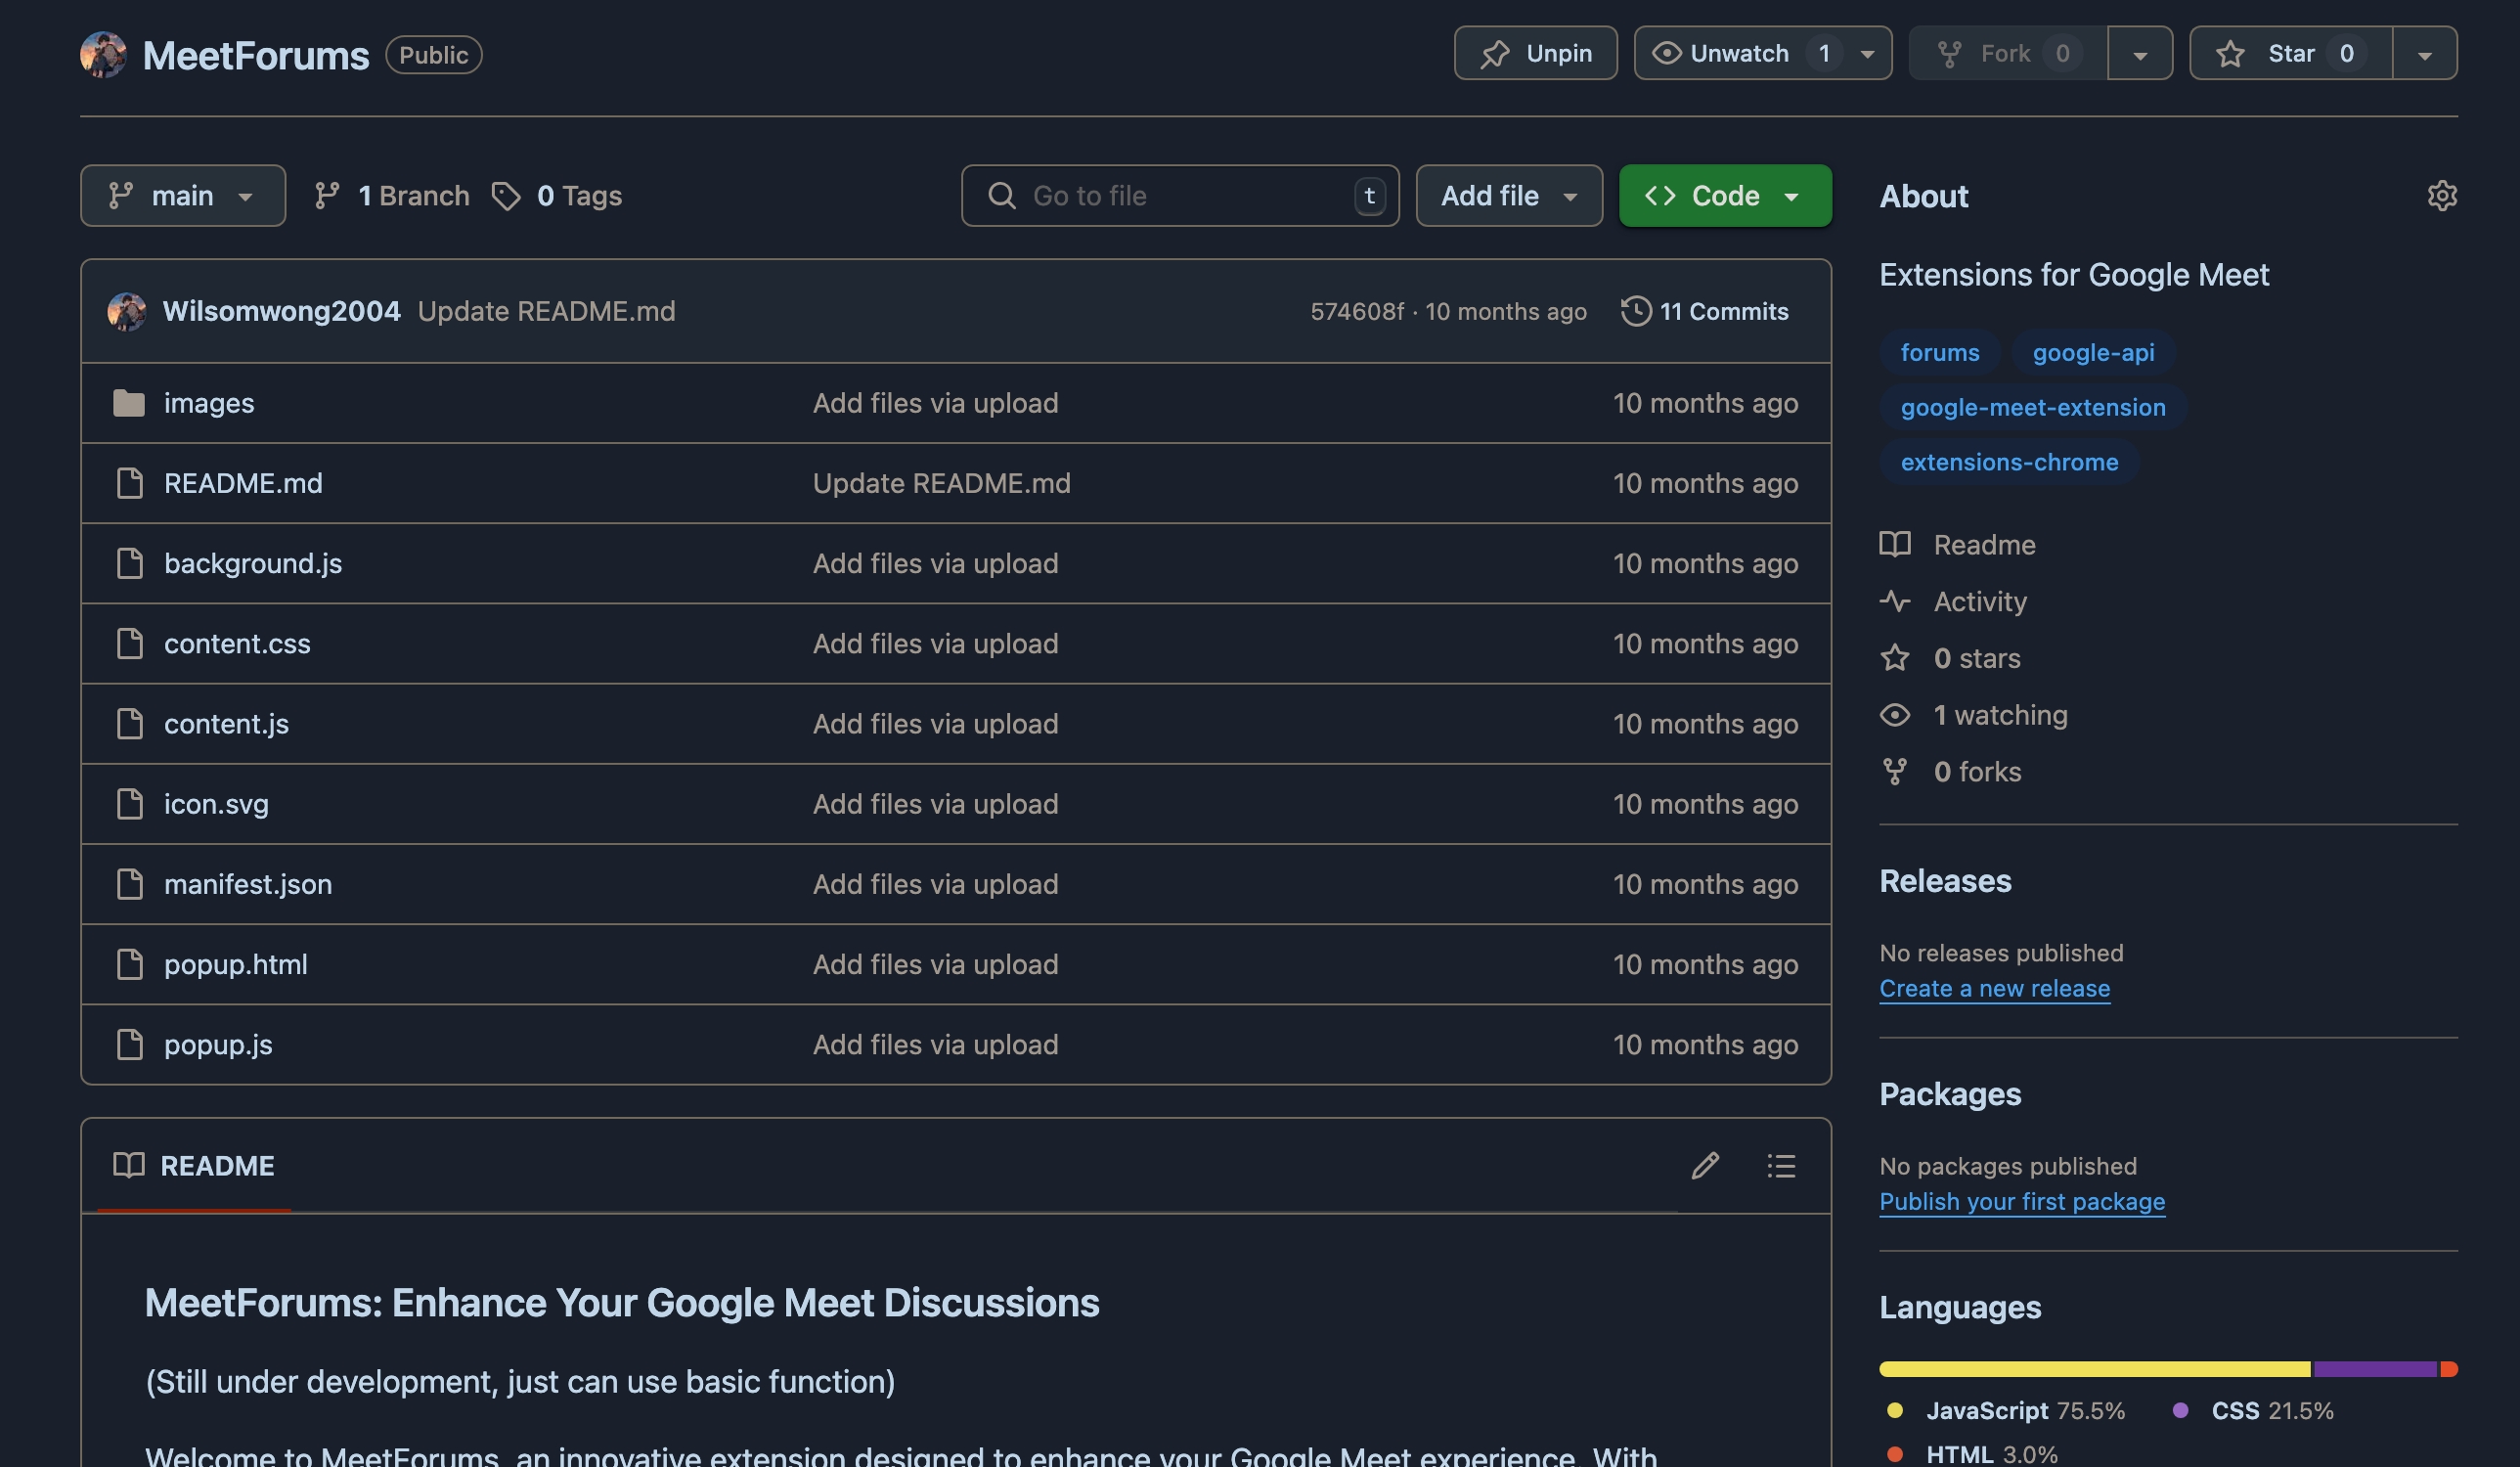Screen dimensions: 2520x1467
Task: Open the Packages section heading
Action: click(x=1950, y=1094)
